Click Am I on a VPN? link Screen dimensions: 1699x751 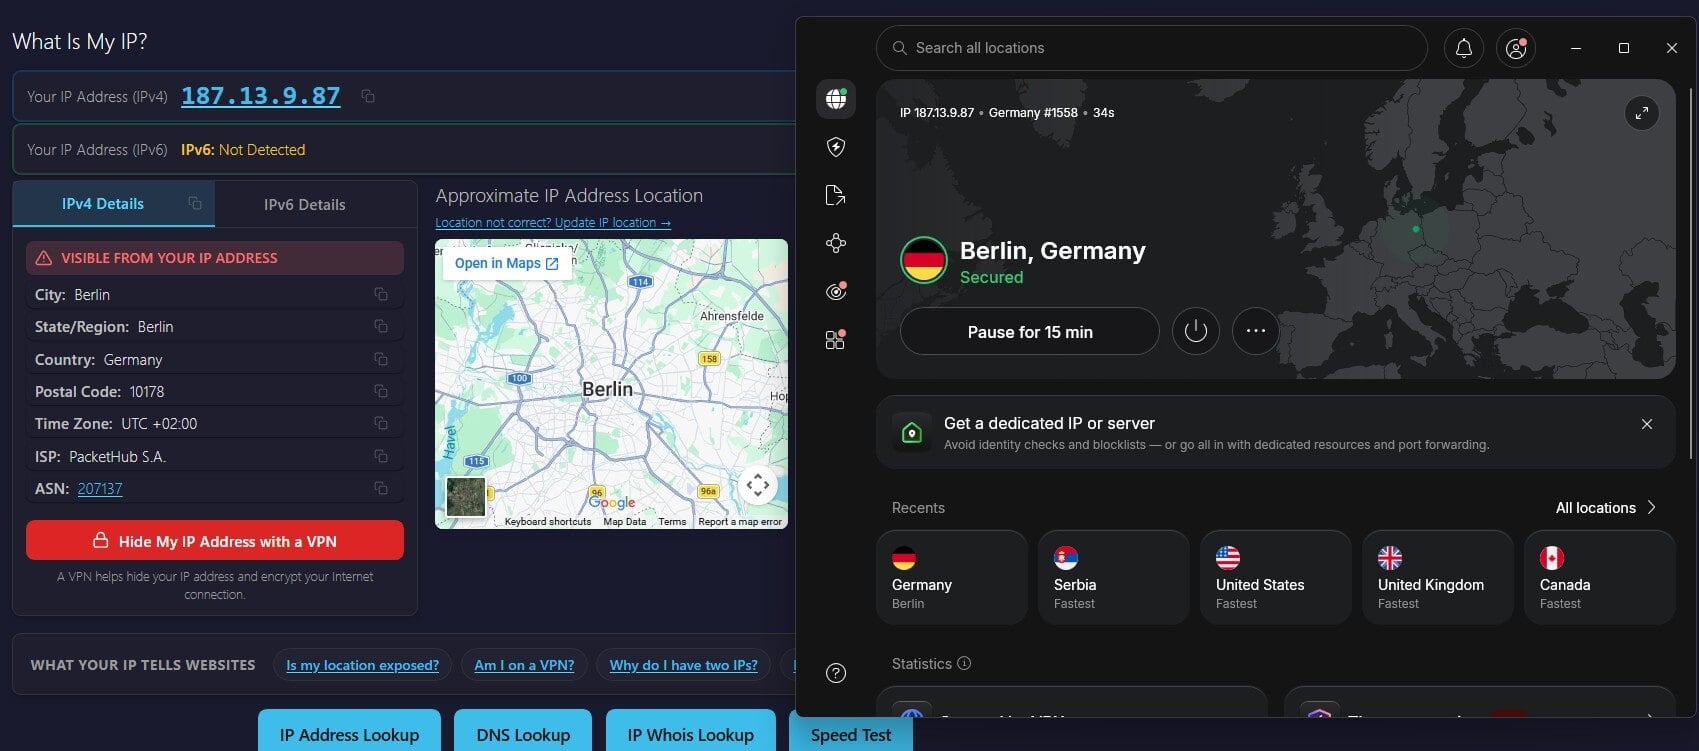pyautogui.click(x=524, y=665)
